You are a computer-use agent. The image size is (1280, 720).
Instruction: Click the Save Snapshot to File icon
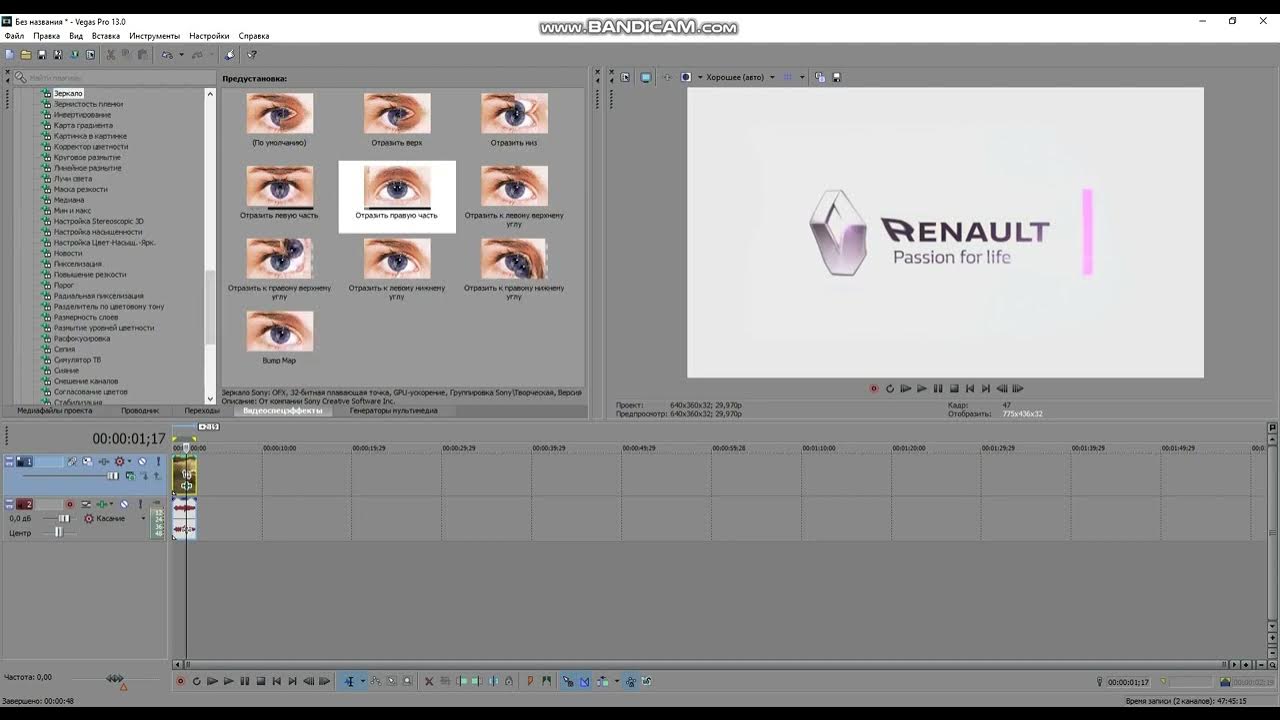836,77
